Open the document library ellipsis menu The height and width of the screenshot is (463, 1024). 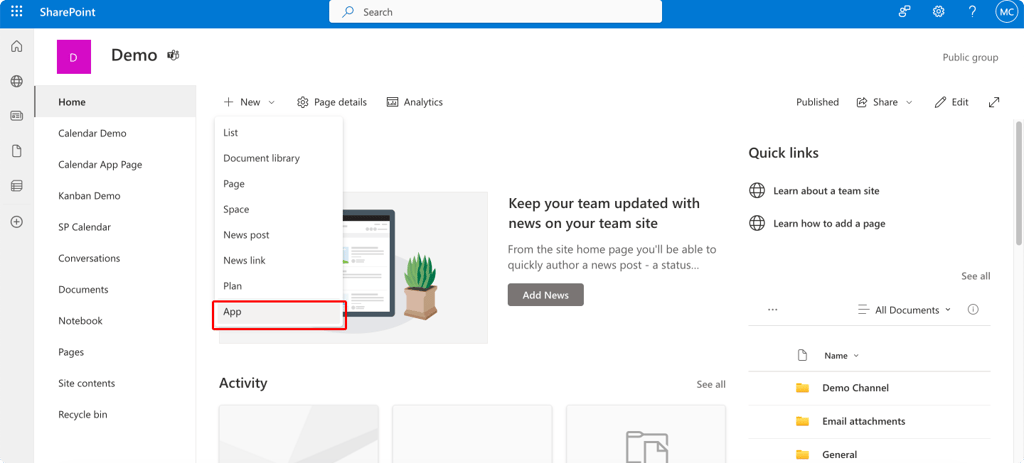point(773,310)
